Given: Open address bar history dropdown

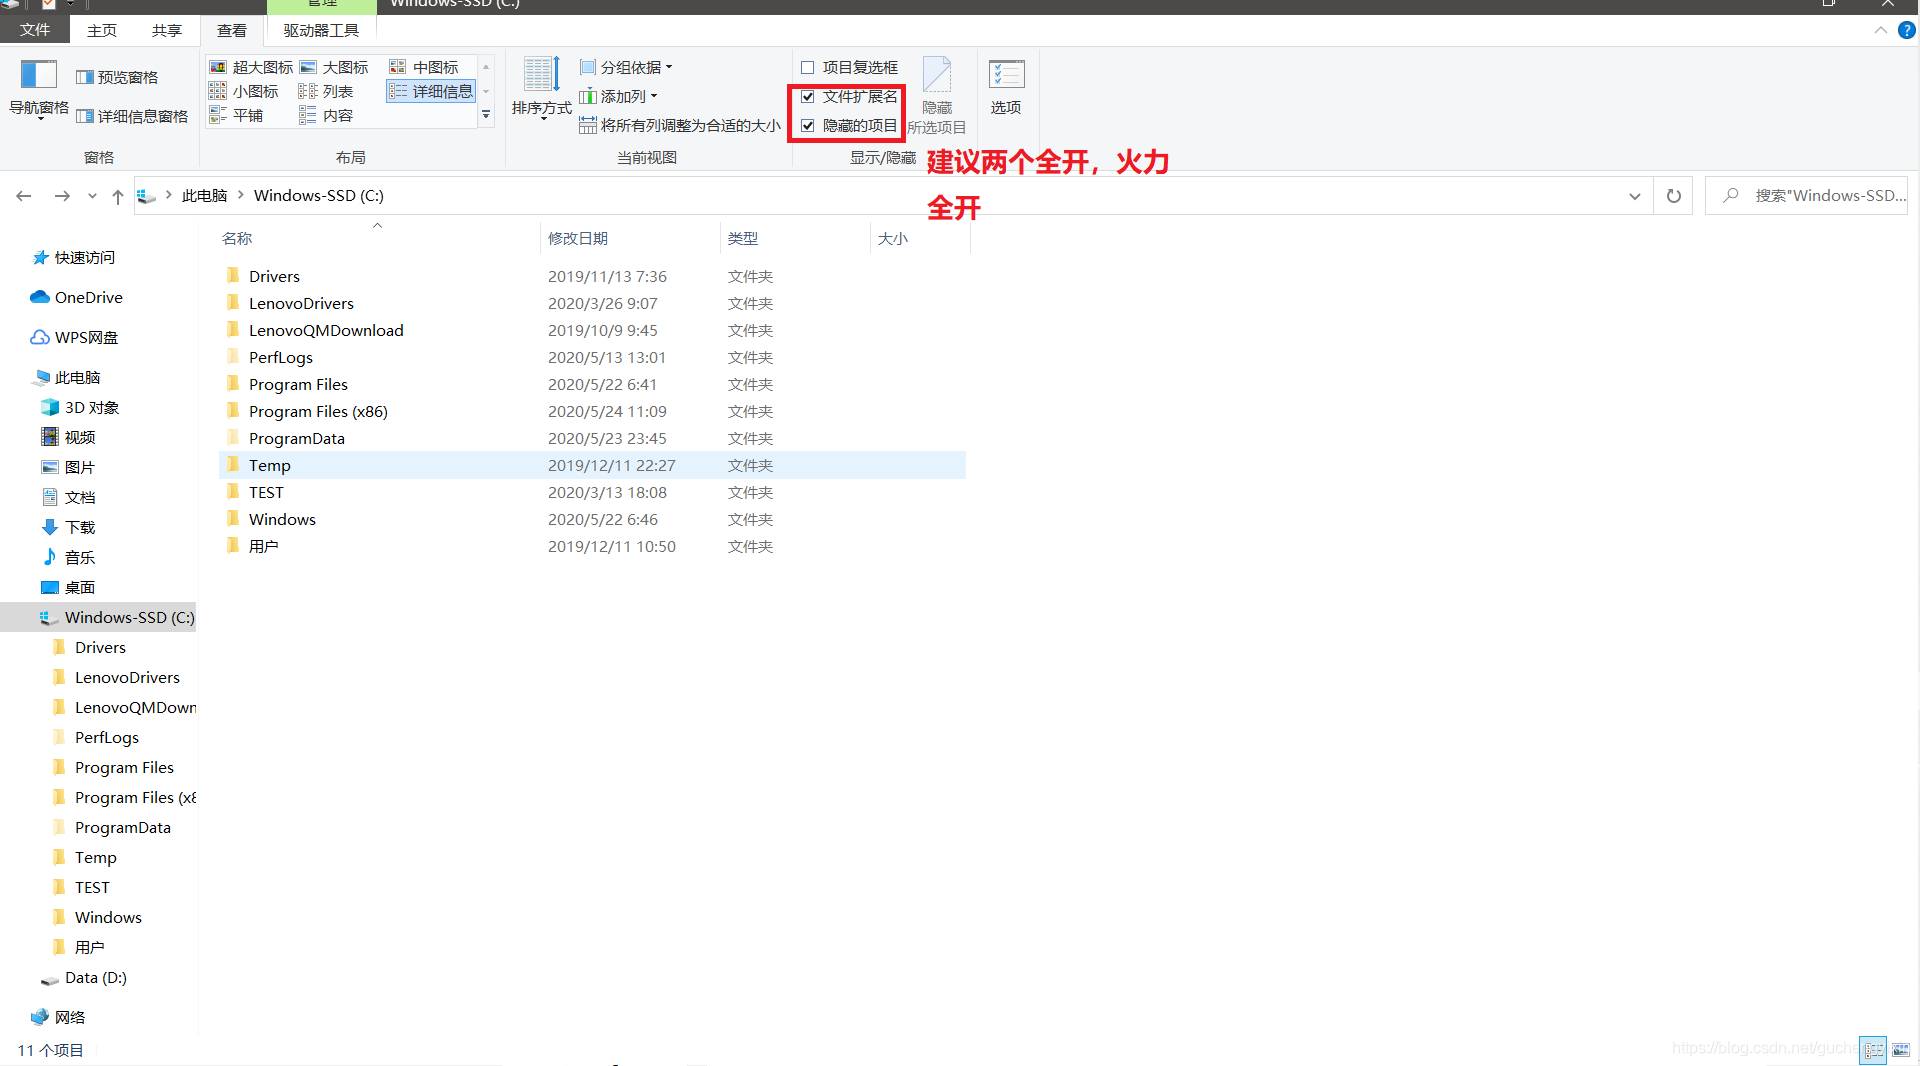Looking at the screenshot, I should coord(1634,196).
